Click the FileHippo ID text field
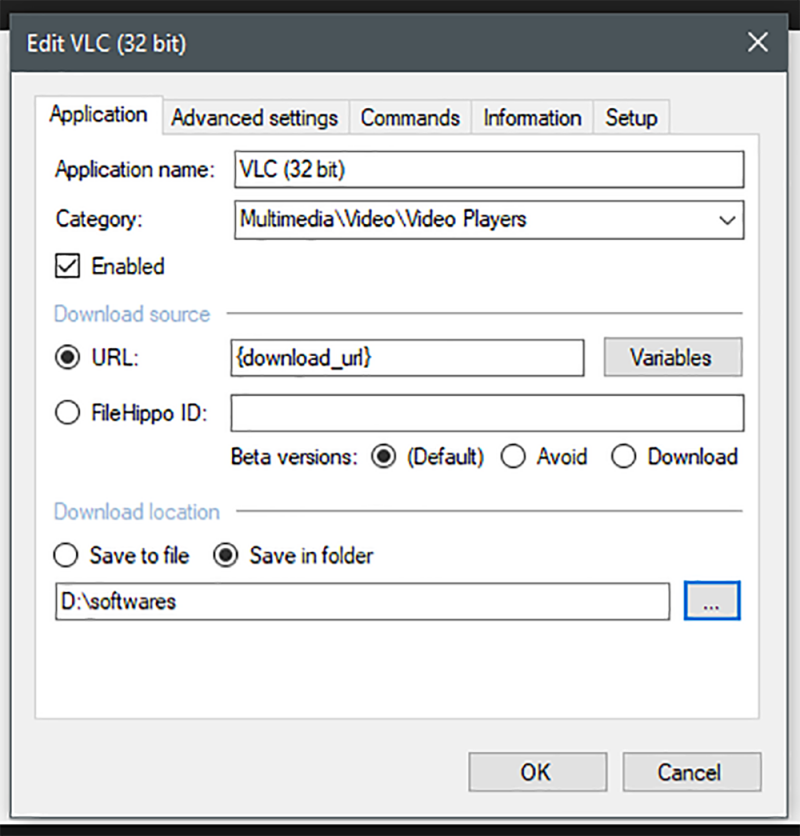800x836 pixels. pos(487,413)
